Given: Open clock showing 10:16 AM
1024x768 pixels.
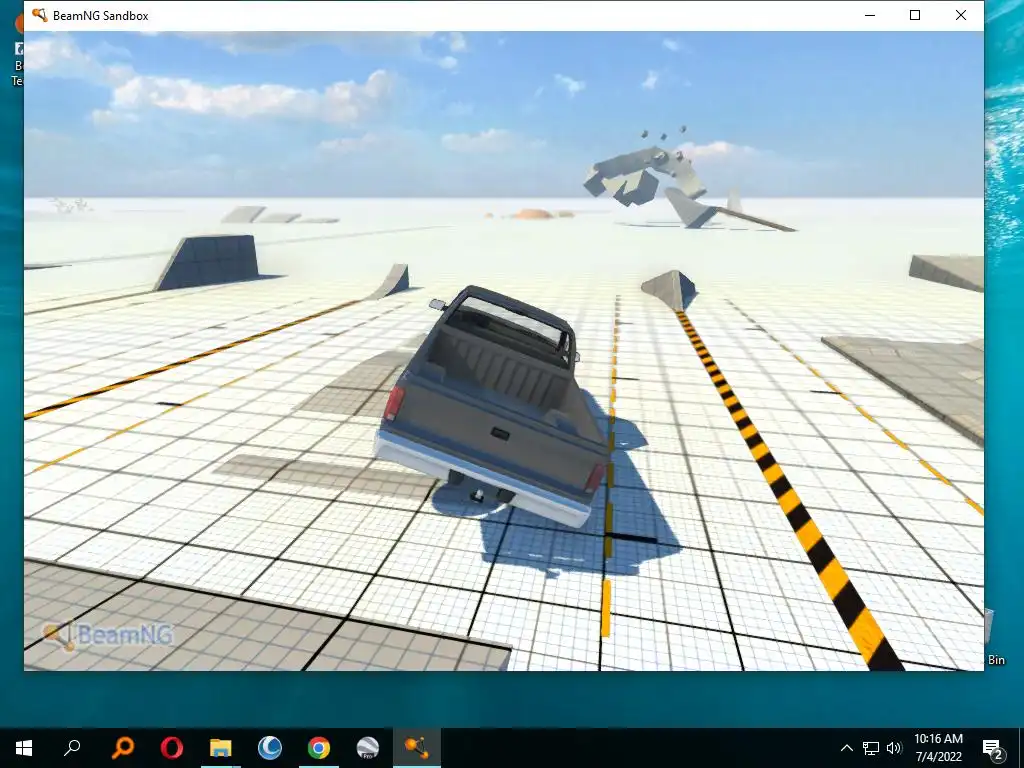Looking at the screenshot, I should pos(938,748).
